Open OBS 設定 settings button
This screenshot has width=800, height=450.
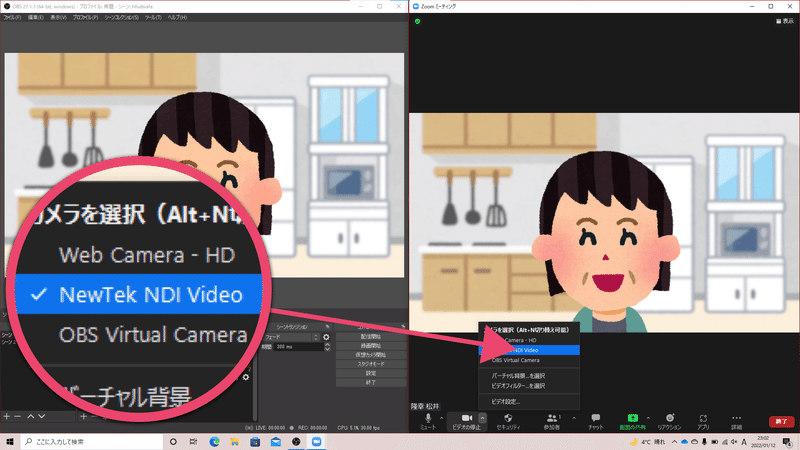[371, 373]
